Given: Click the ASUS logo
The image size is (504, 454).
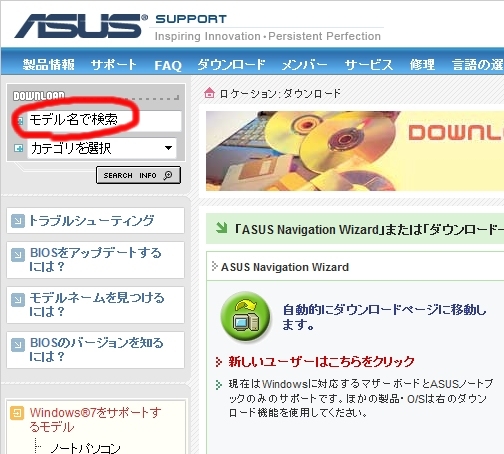Looking at the screenshot, I should [81, 26].
